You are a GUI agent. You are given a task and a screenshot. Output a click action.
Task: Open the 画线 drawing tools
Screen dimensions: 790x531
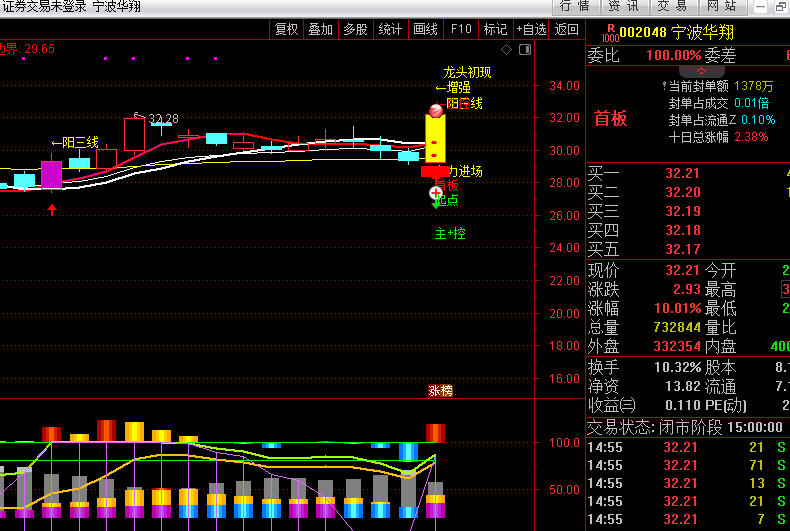click(x=425, y=29)
